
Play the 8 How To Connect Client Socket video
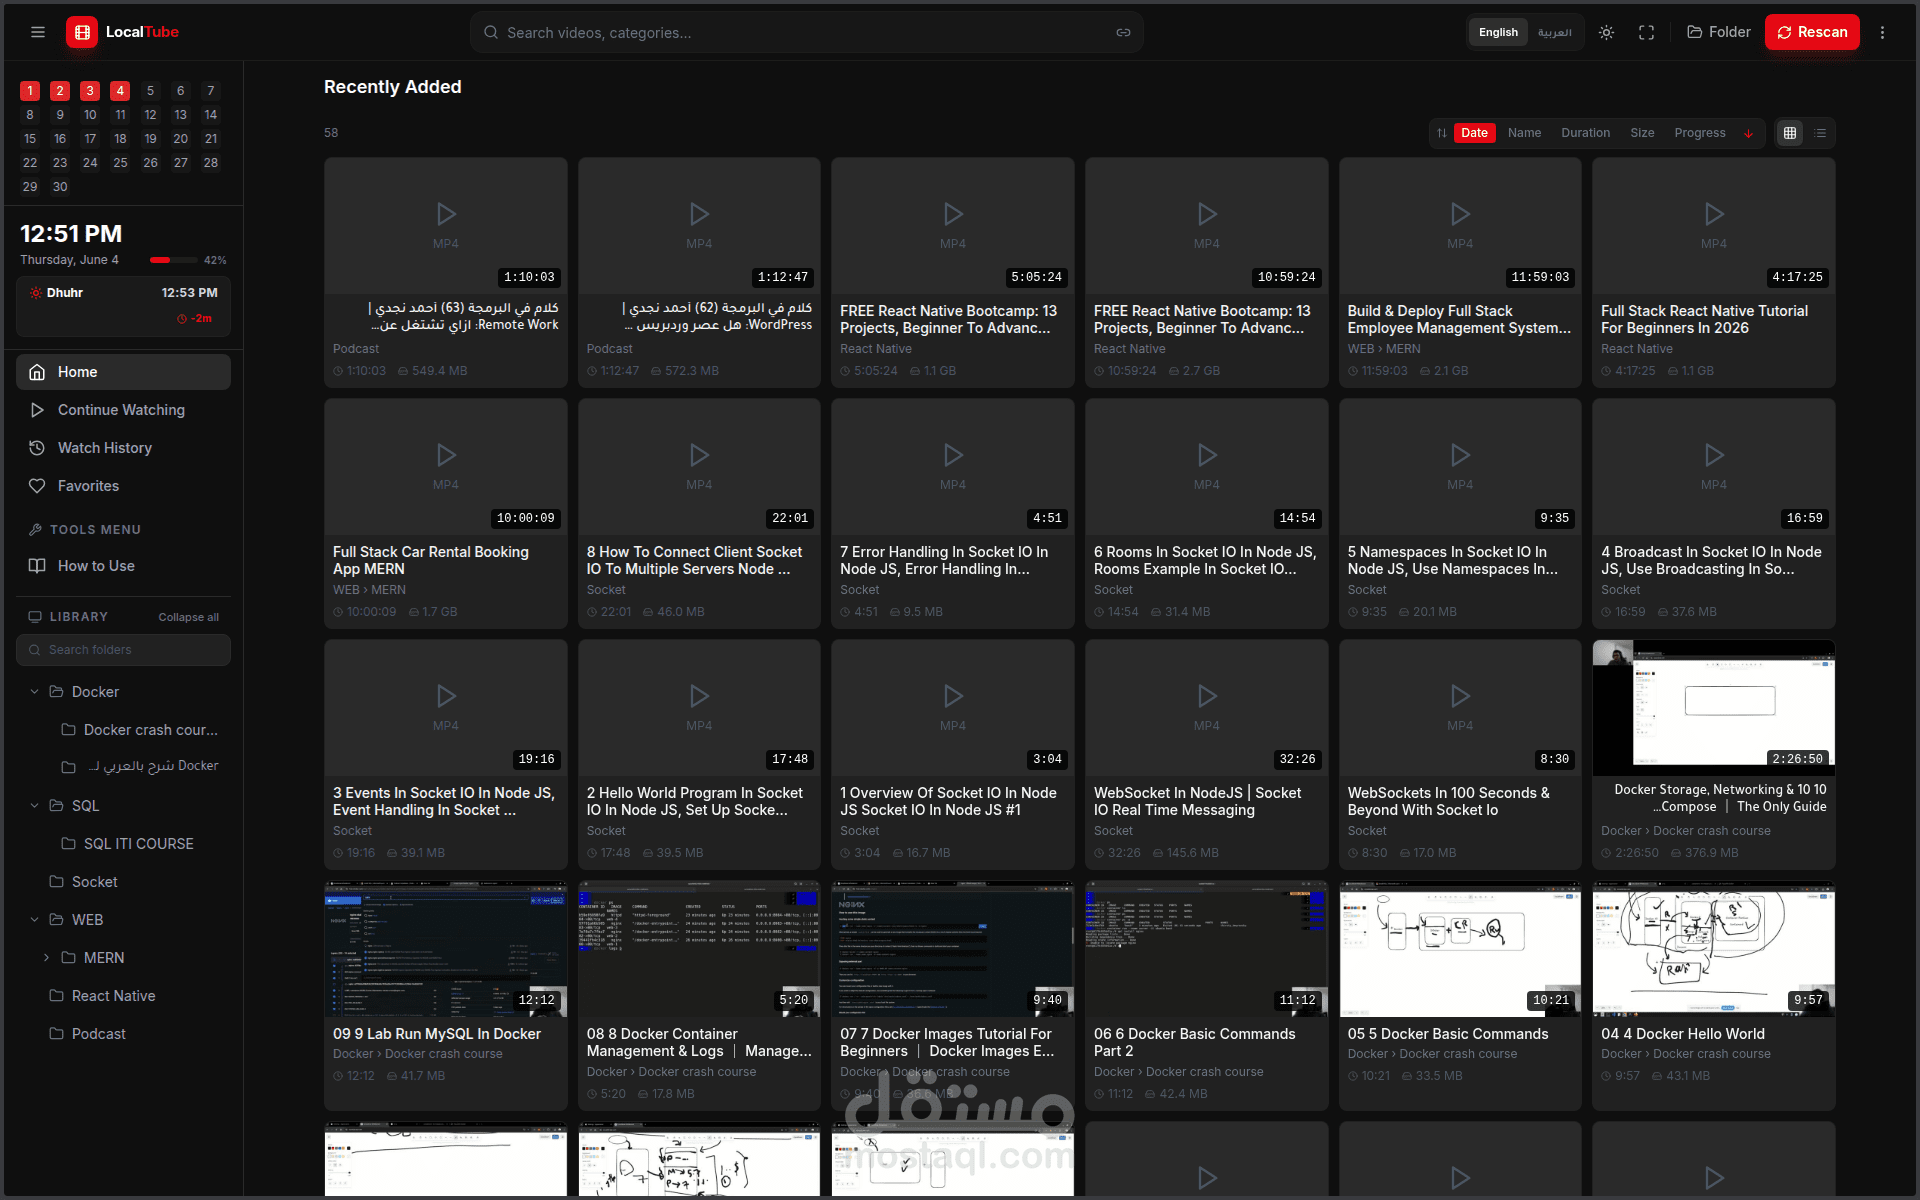(x=699, y=468)
